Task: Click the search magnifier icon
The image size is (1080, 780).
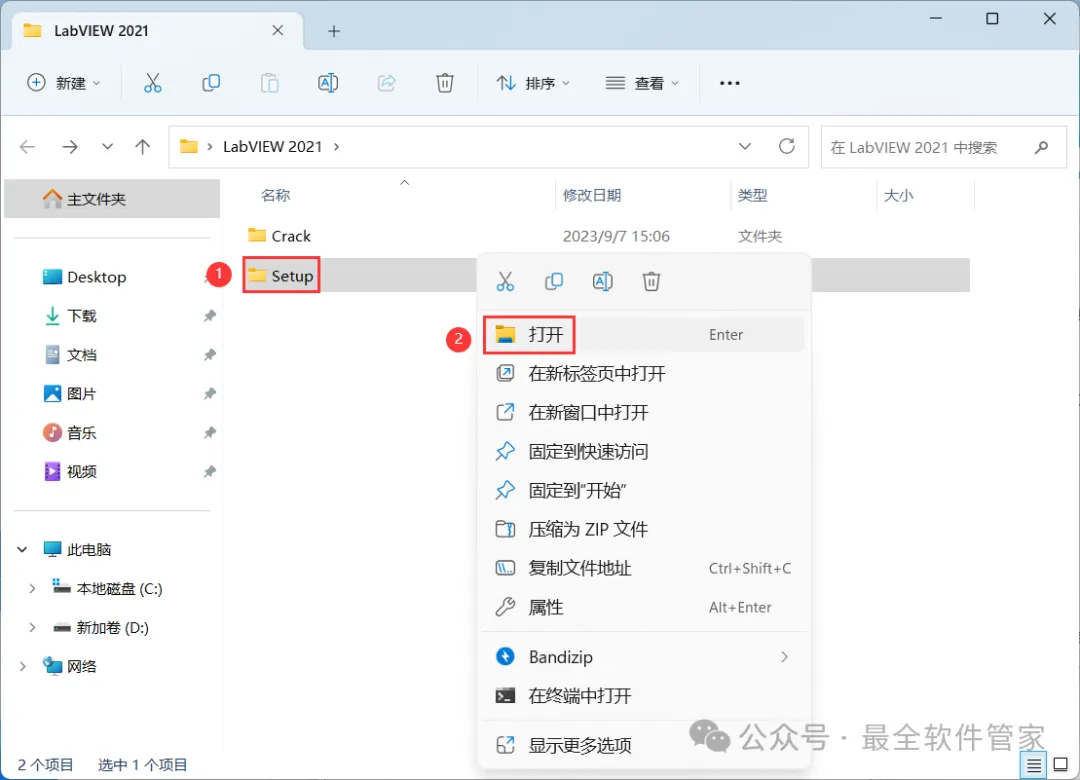Action: [1041, 147]
